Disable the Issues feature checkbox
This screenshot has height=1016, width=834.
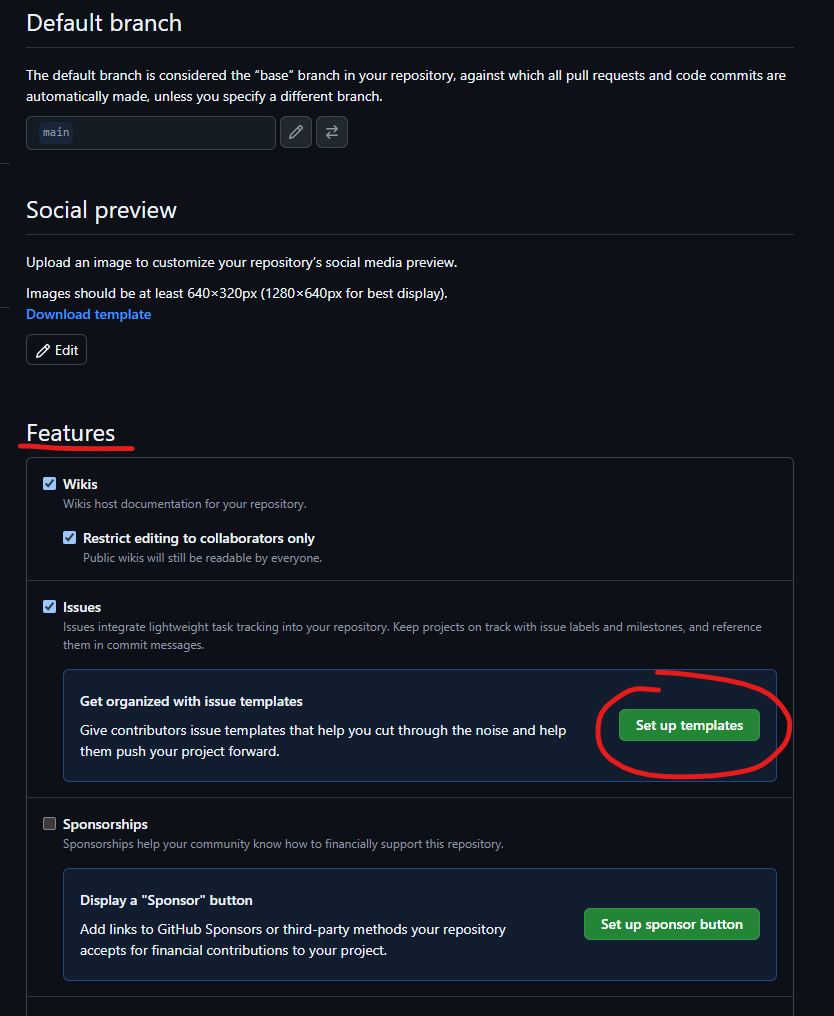pos(49,606)
